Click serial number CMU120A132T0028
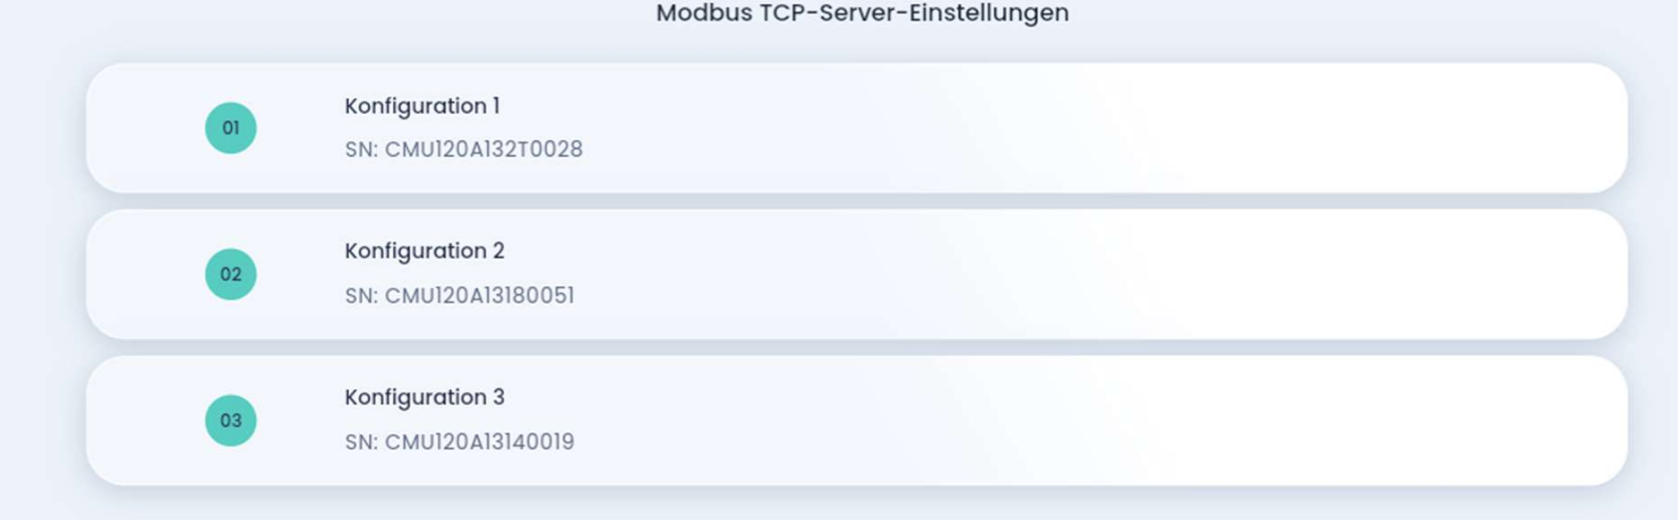Screen dimensions: 1678x520 (483, 149)
